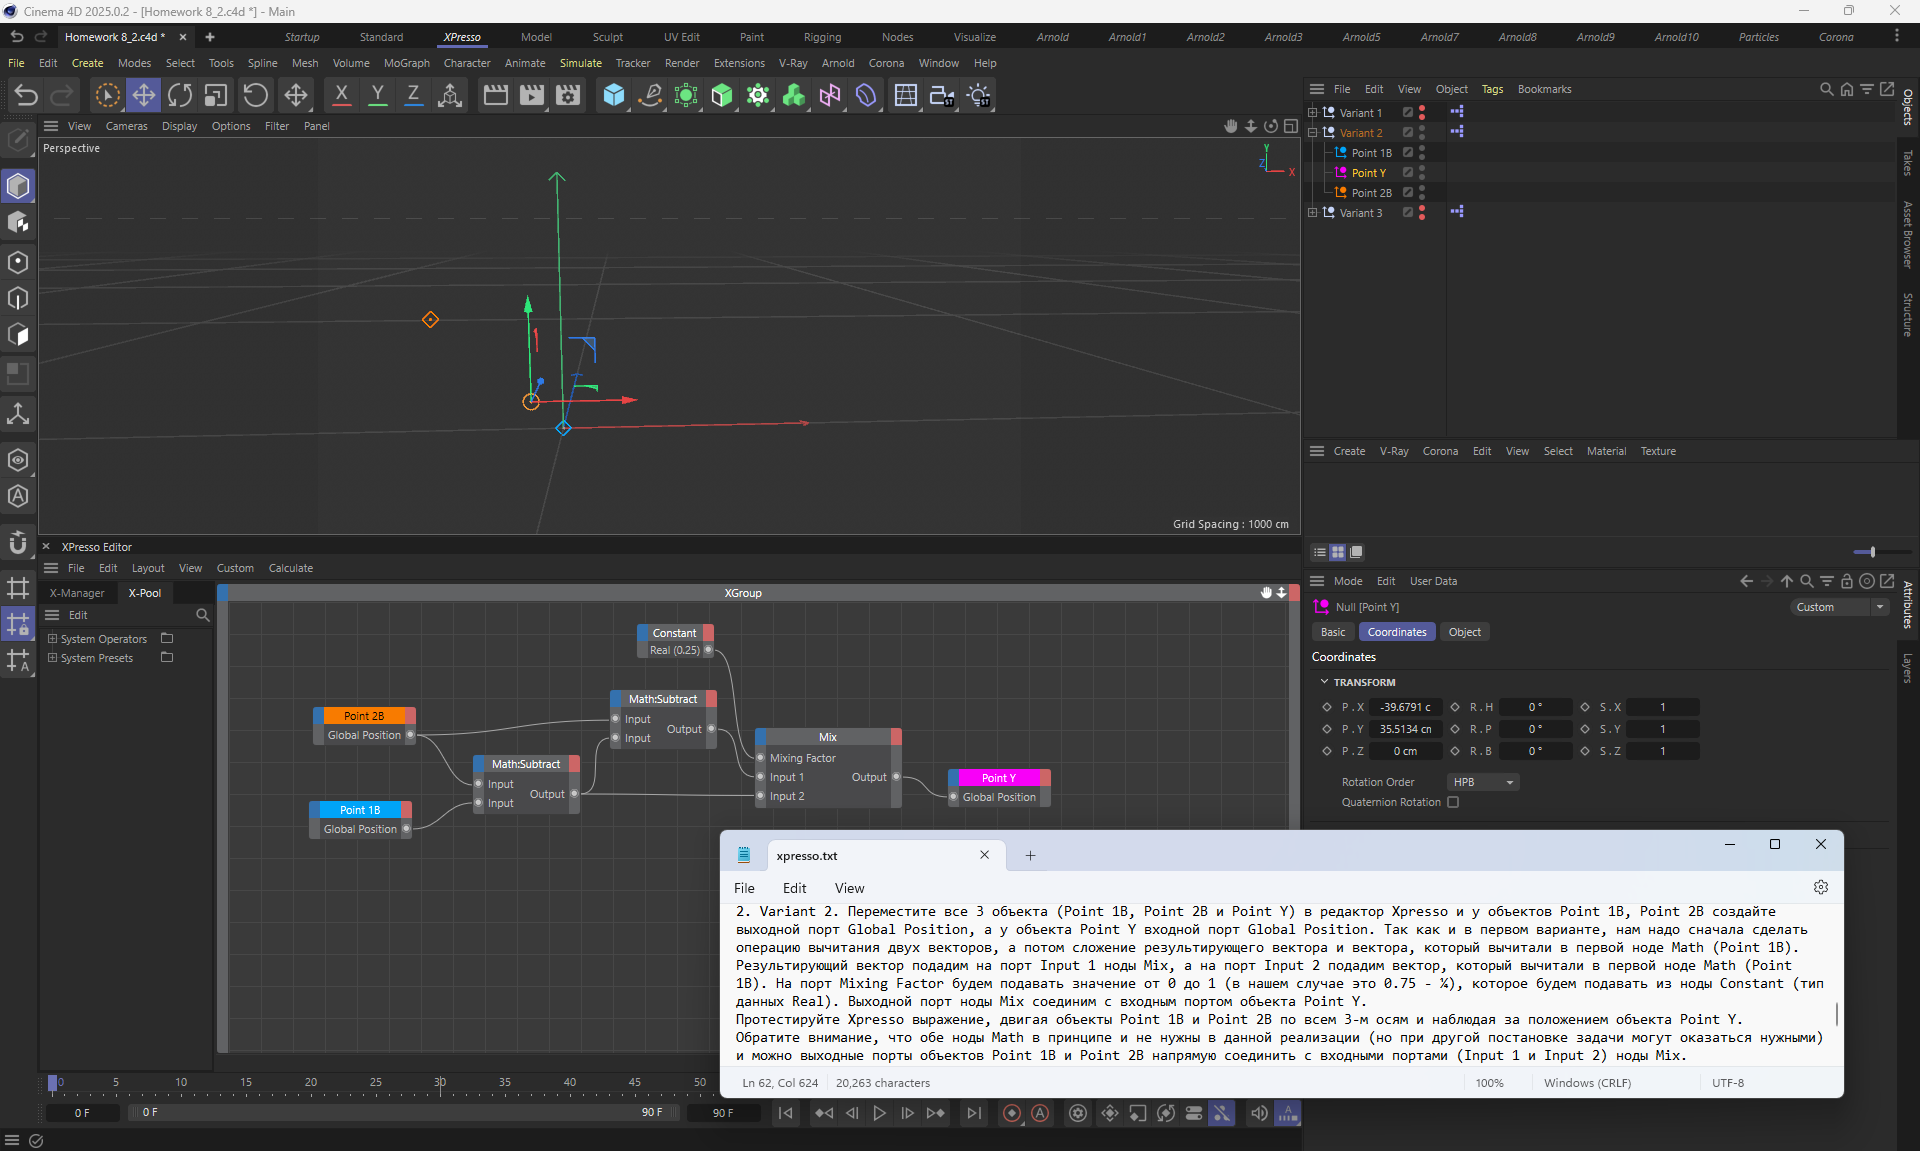Collapse Variant 2 in object tree

coord(1313,133)
